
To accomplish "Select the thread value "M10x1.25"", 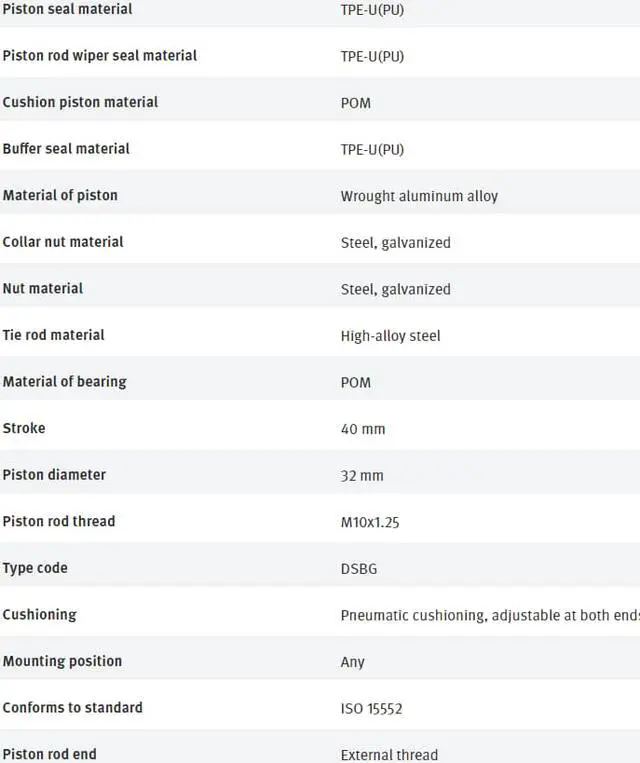I will [x=370, y=522].
